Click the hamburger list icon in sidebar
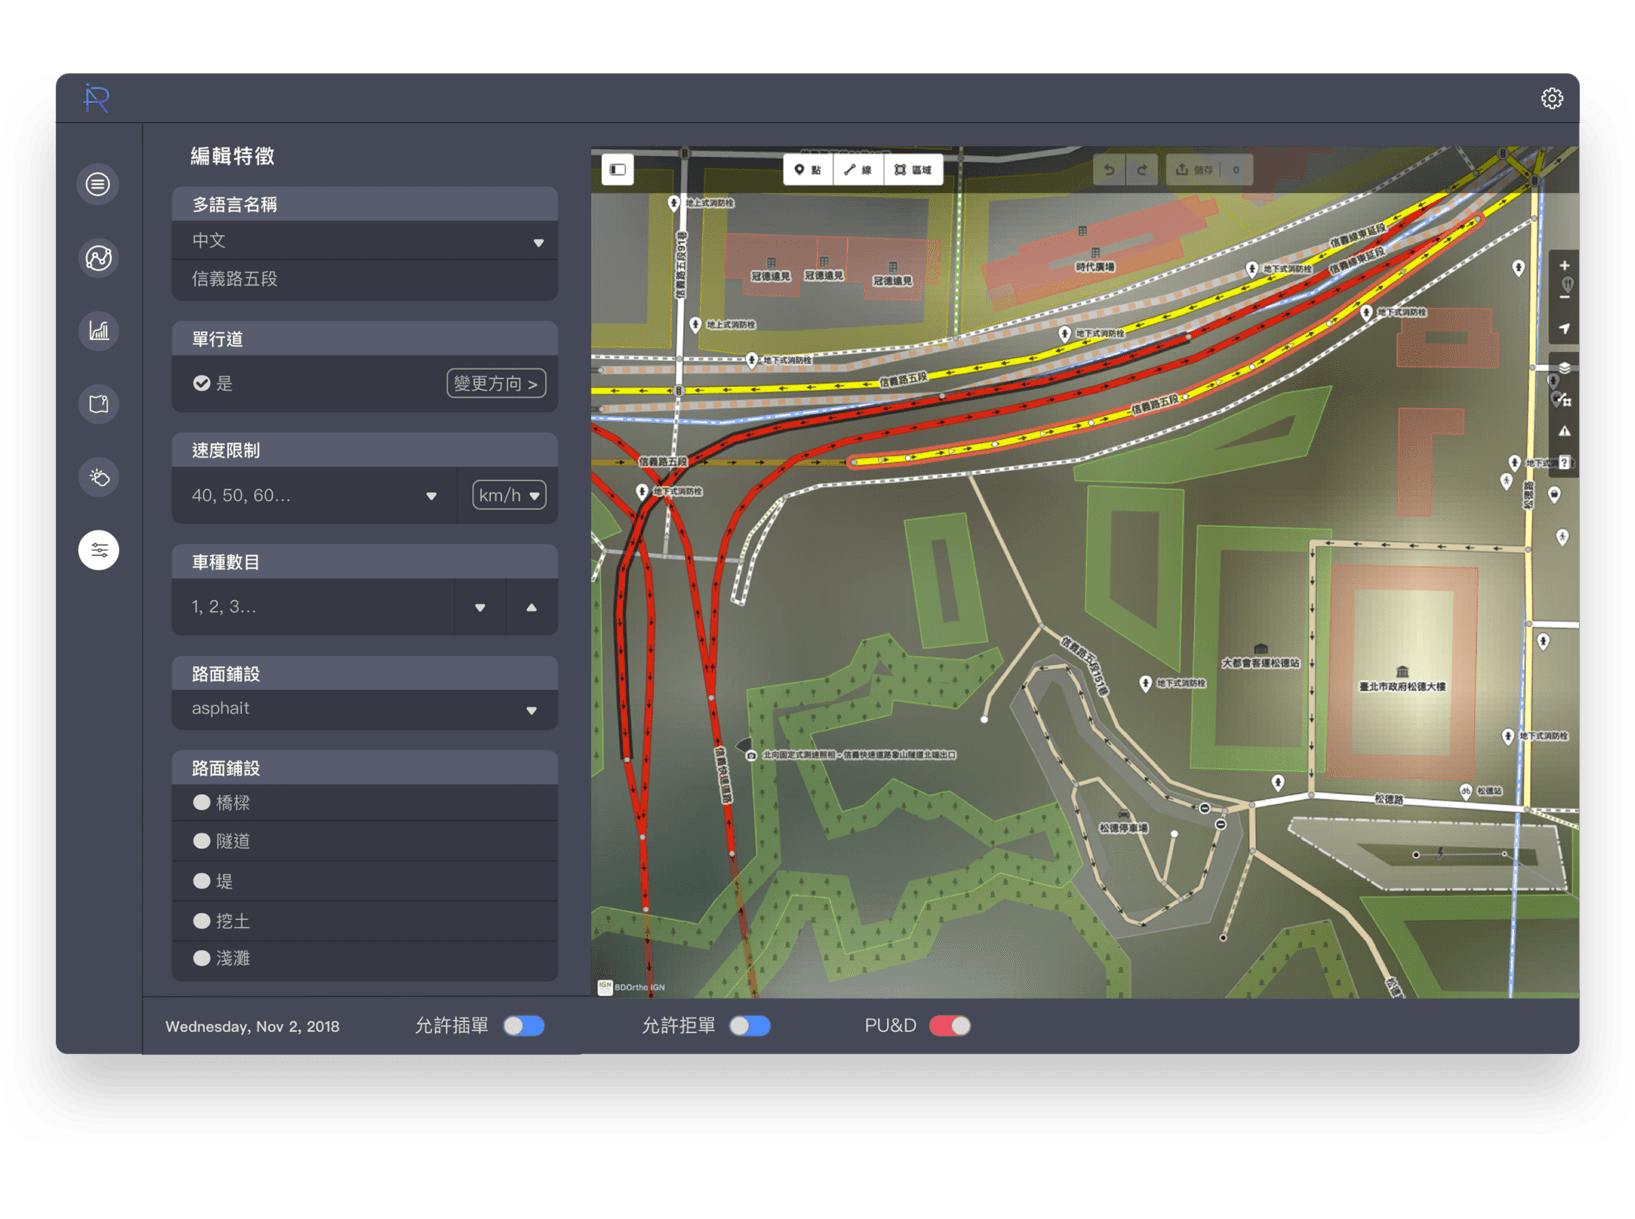The width and height of the screenshot is (1635, 1219). 98,184
